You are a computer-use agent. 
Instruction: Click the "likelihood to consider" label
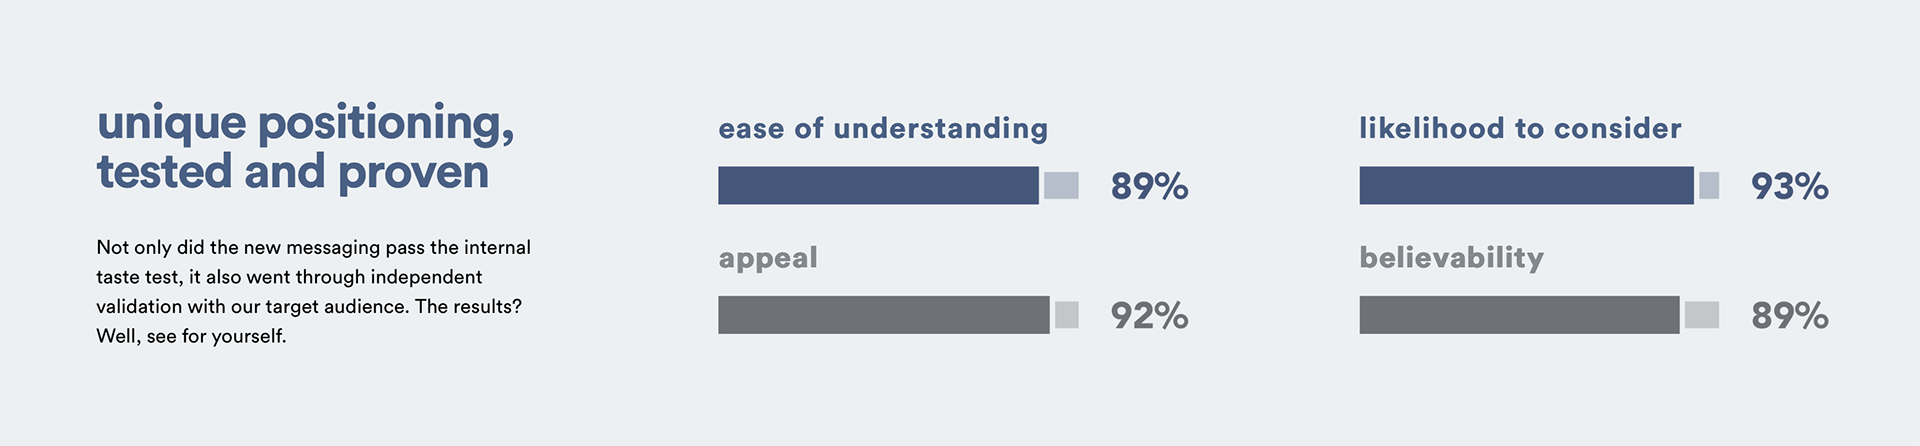coord(1520,129)
